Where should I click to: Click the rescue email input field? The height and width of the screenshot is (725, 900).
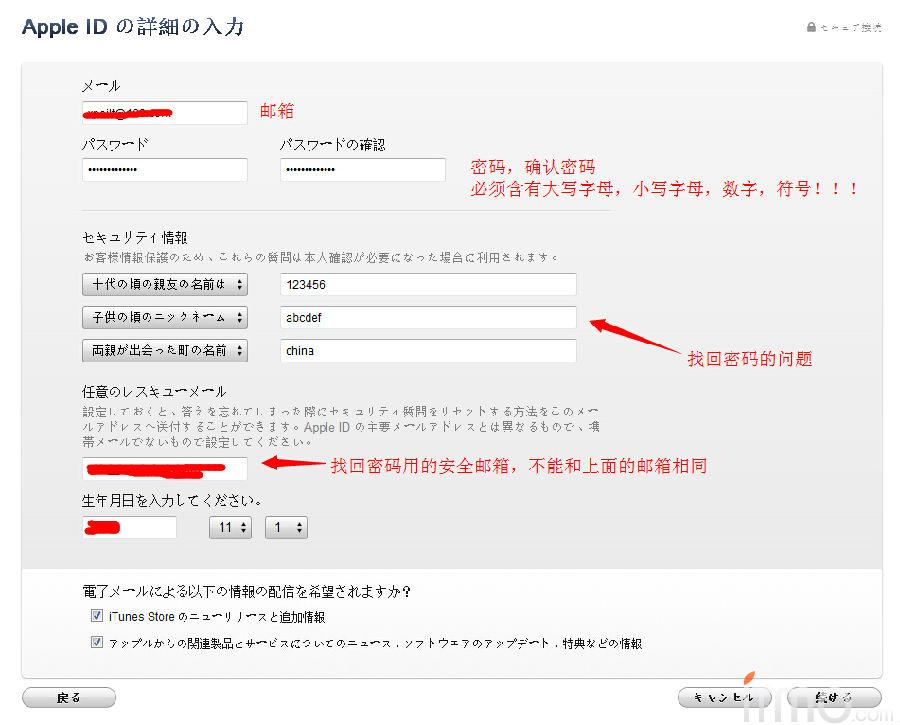165,468
